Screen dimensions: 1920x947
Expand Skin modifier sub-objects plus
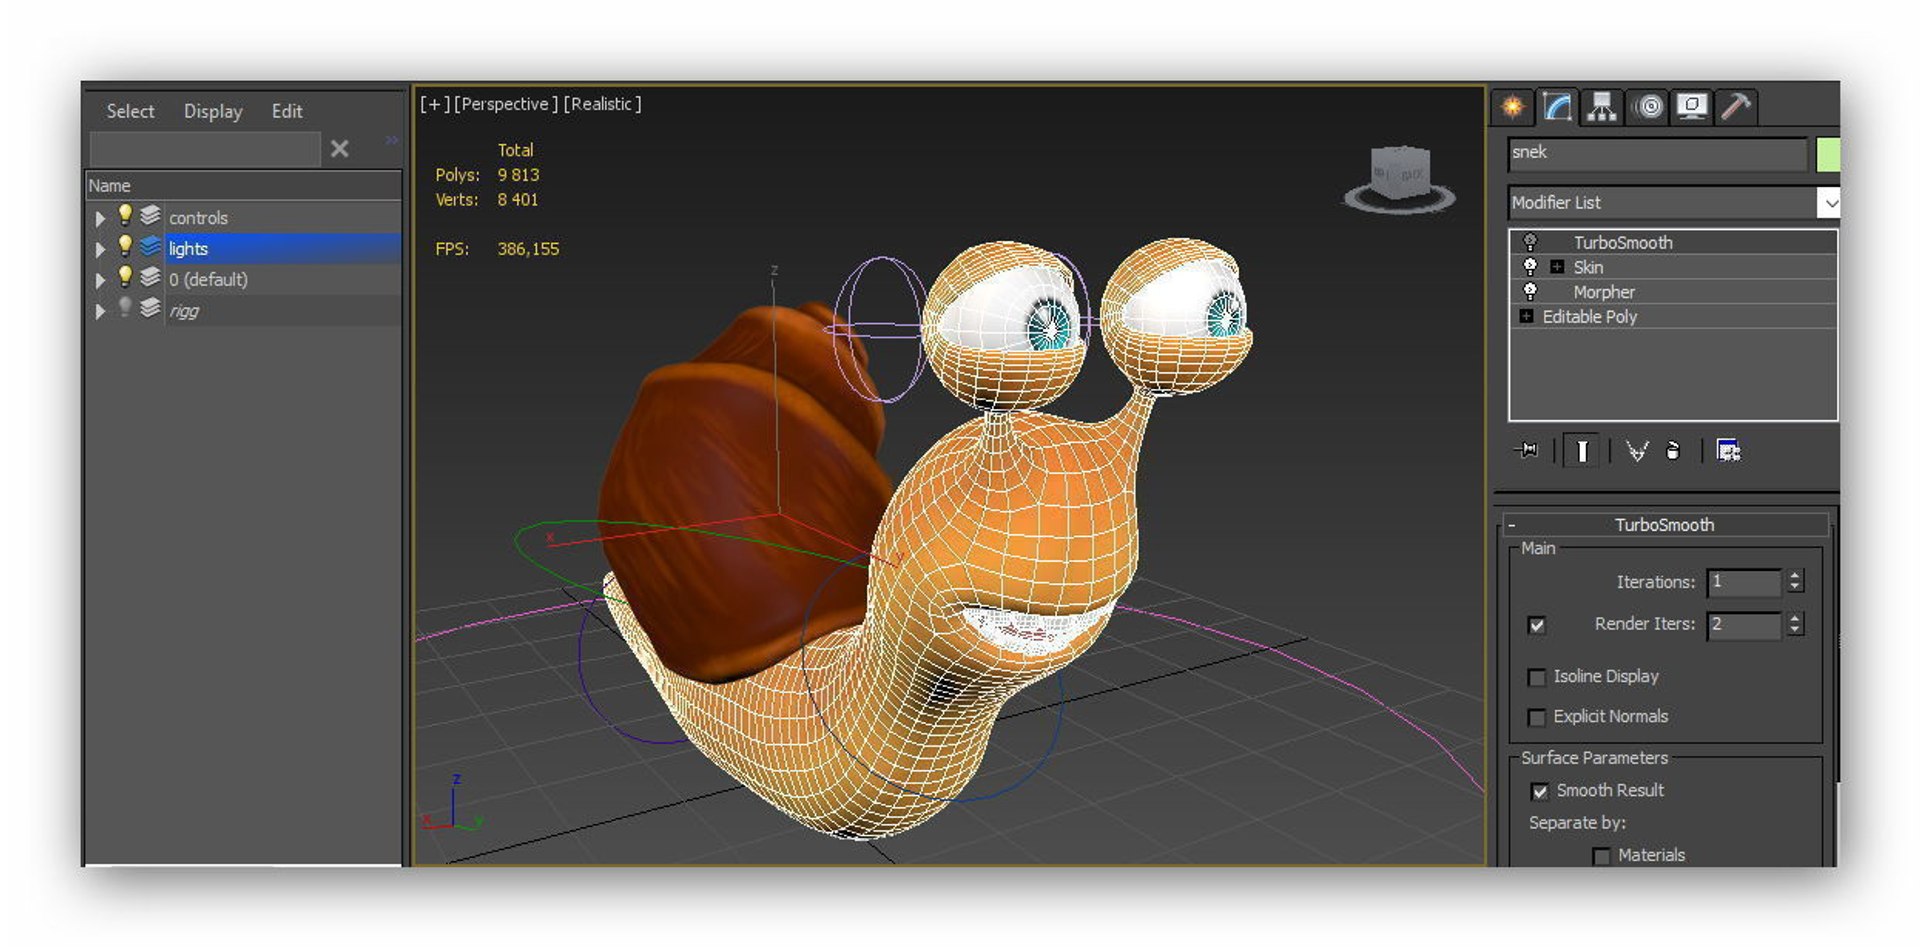pos(1557,267)
